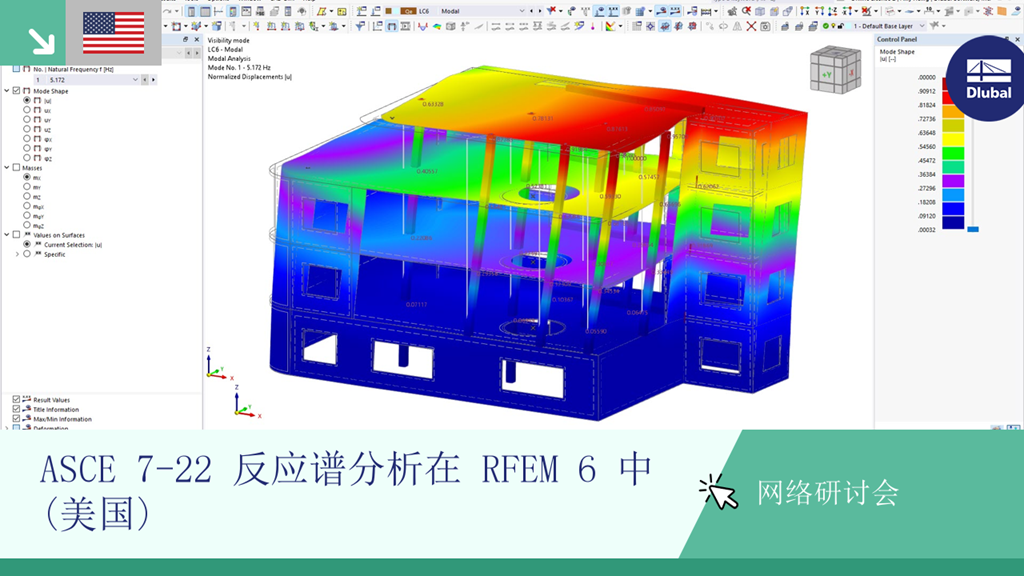Select the Specific values radio button
The height and width of the screenshot is (576, 1024).
27,254
